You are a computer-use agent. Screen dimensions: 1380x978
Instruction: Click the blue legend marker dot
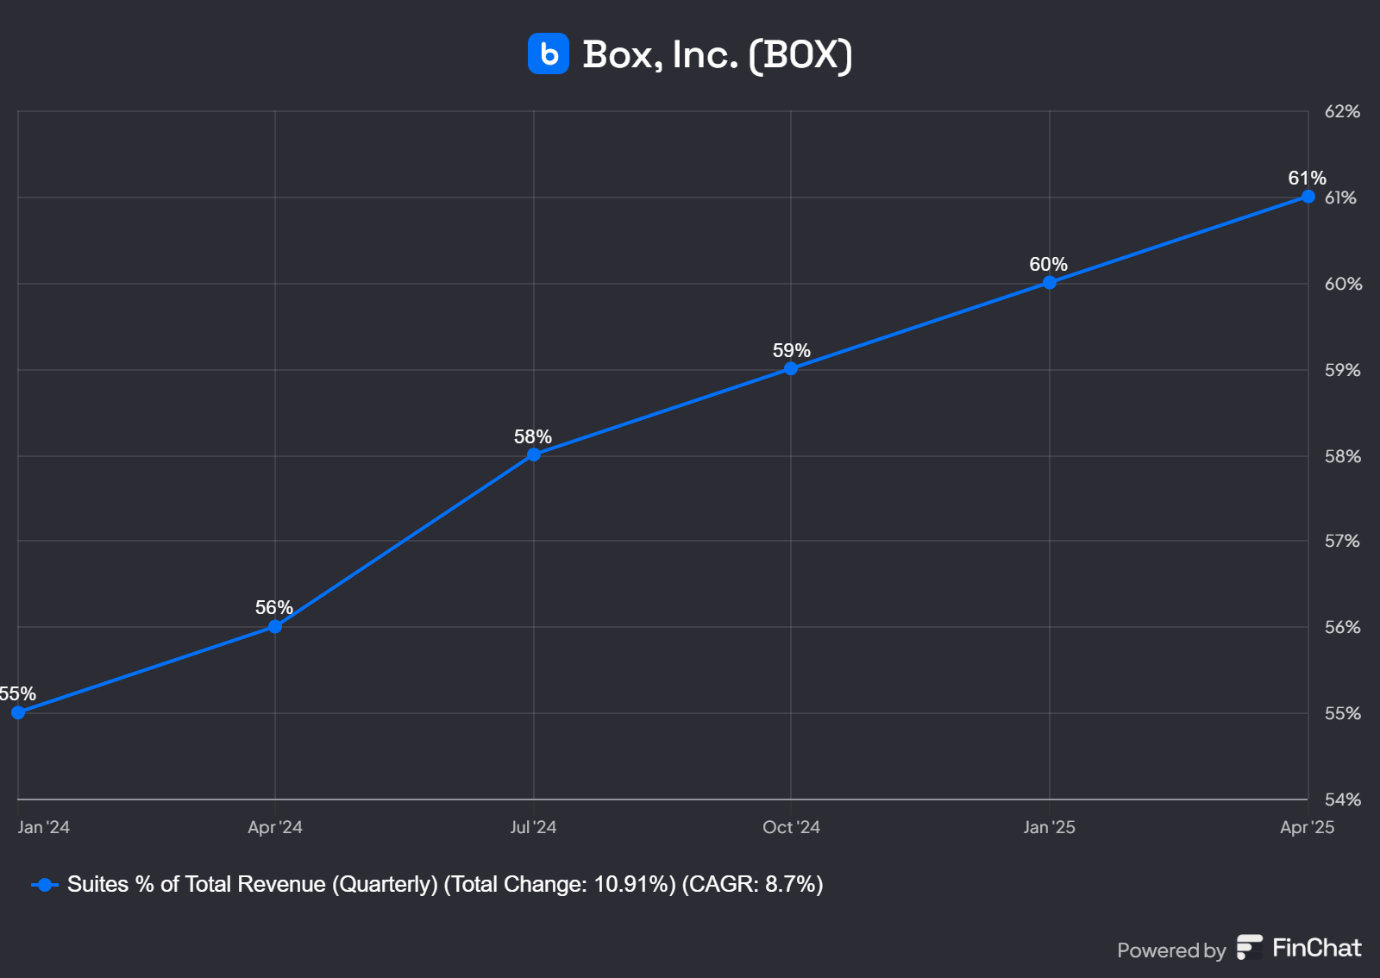tap(44, 884)
